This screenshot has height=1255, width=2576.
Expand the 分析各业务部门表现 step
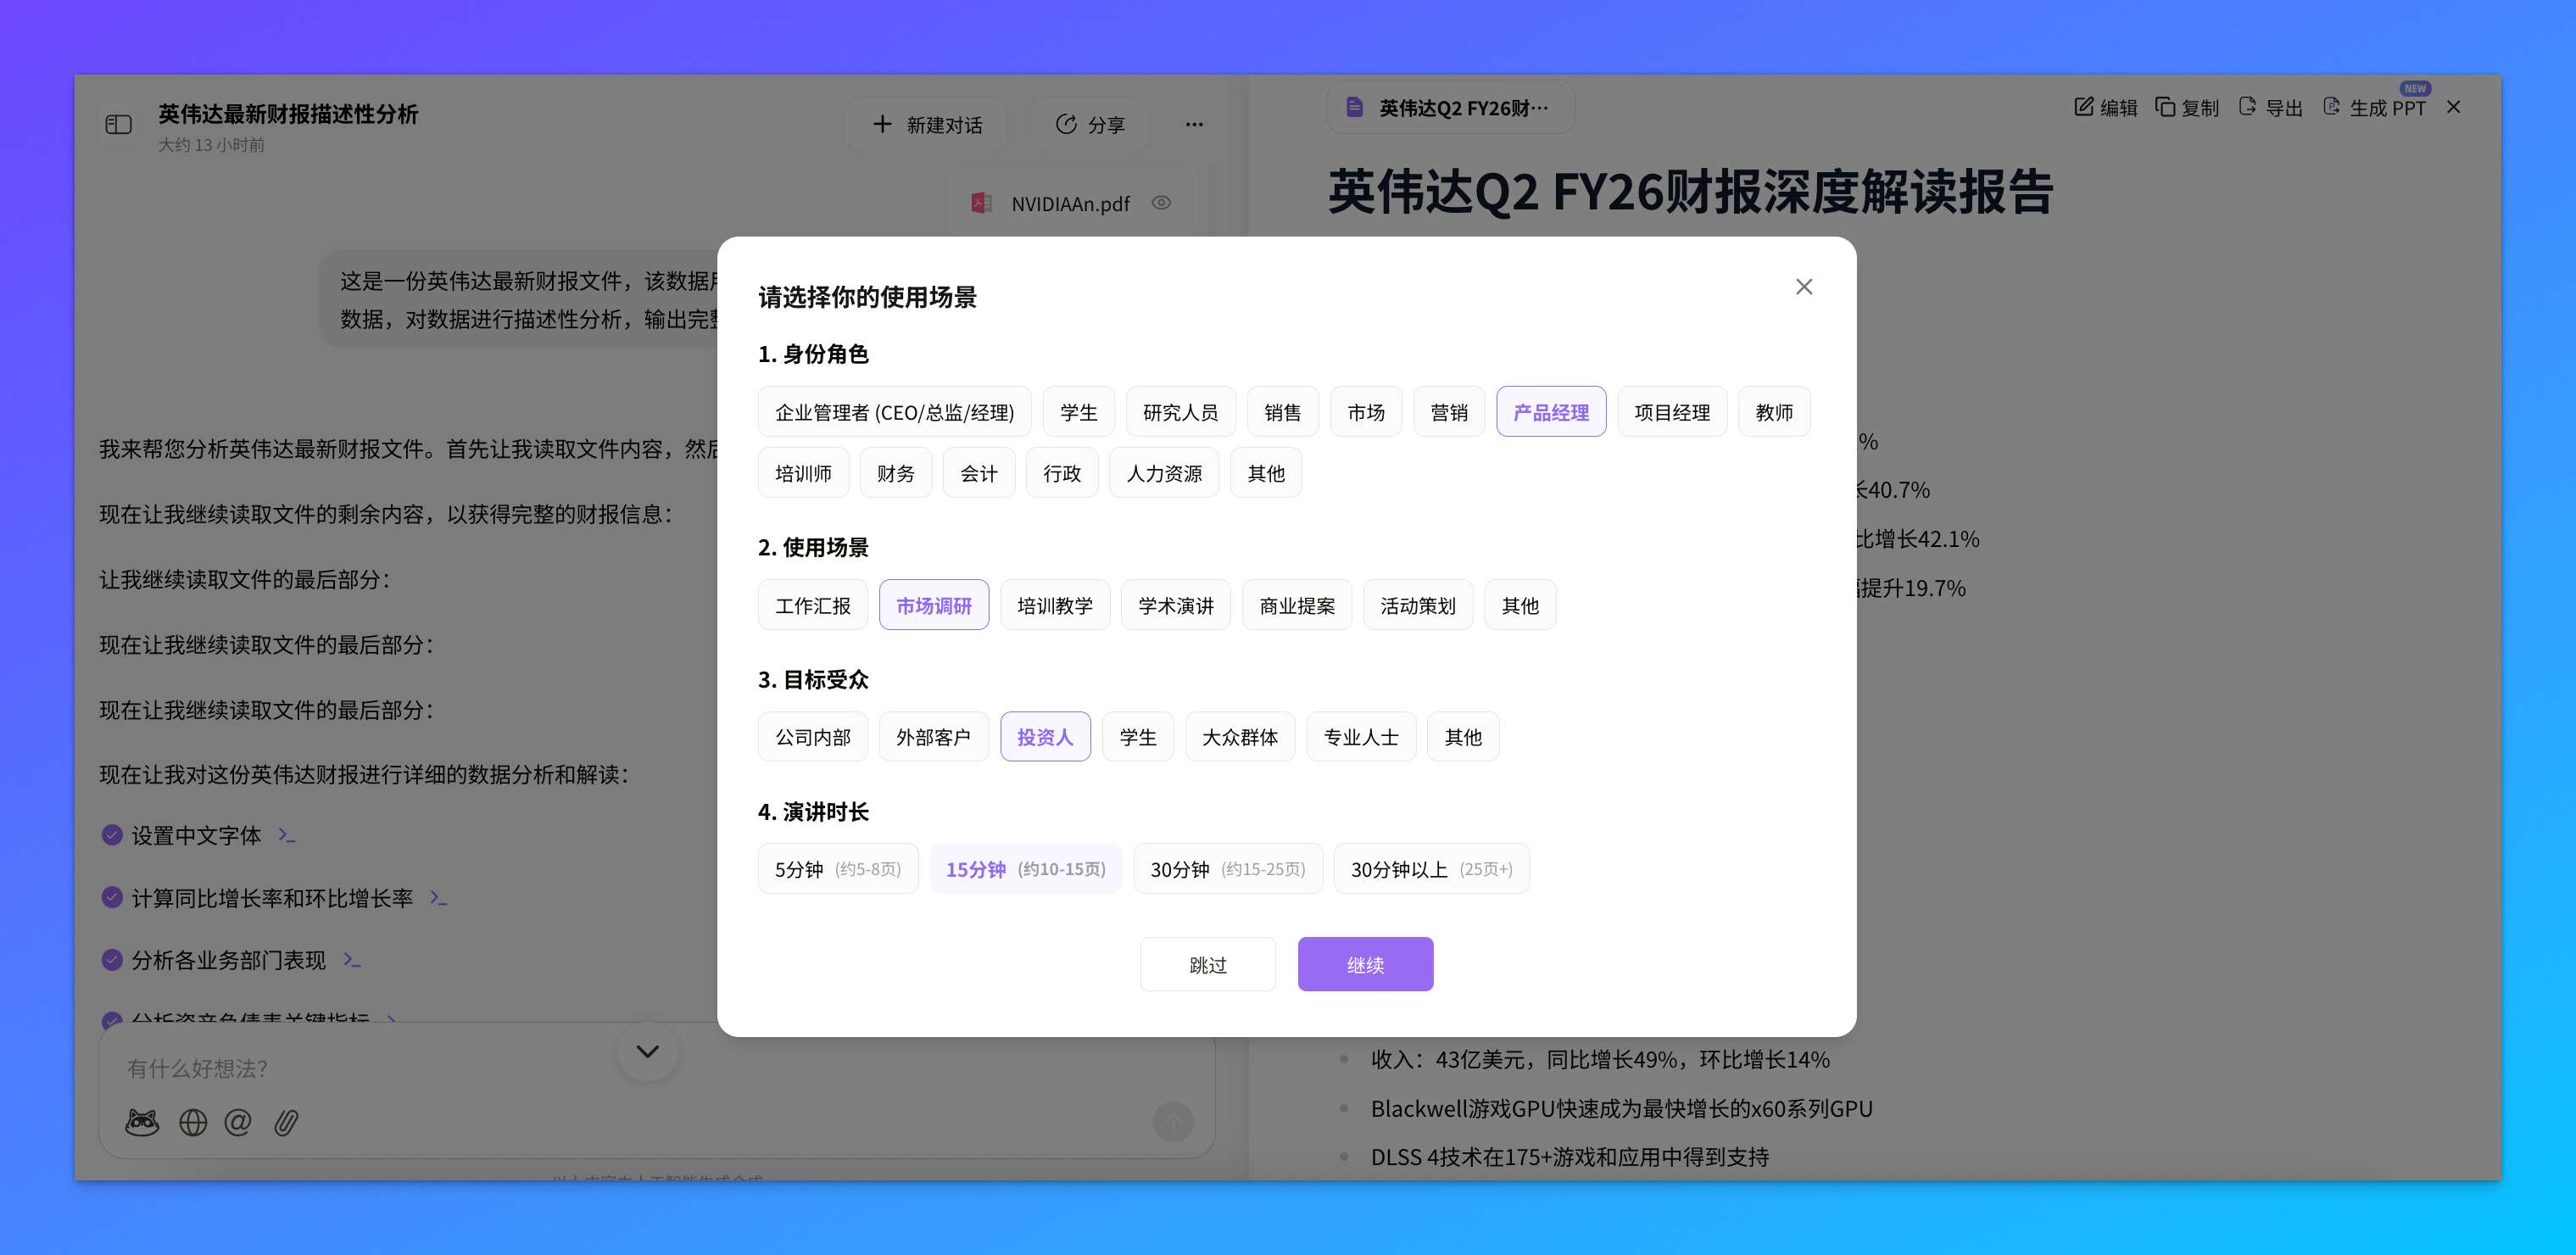(x=353, y=960)
